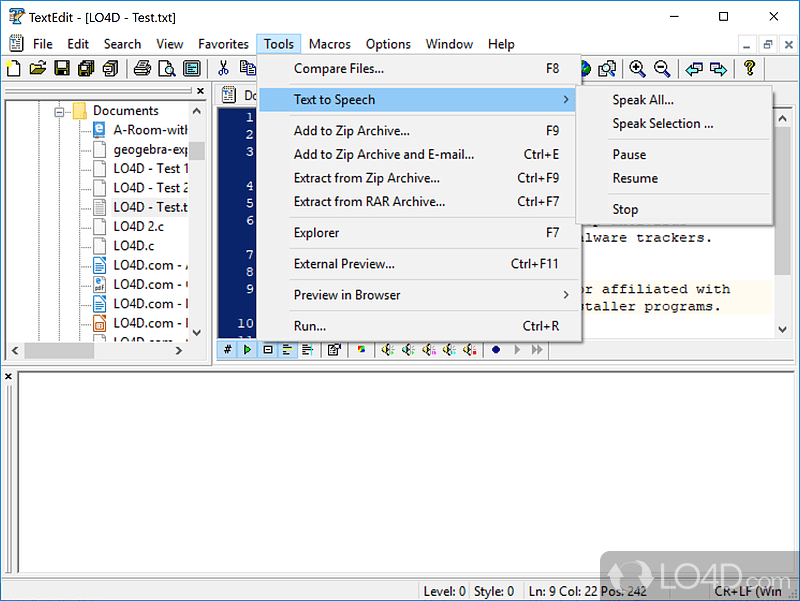
Task: Select Add to Zip Archive and E-mail
Action: point(417,154)
